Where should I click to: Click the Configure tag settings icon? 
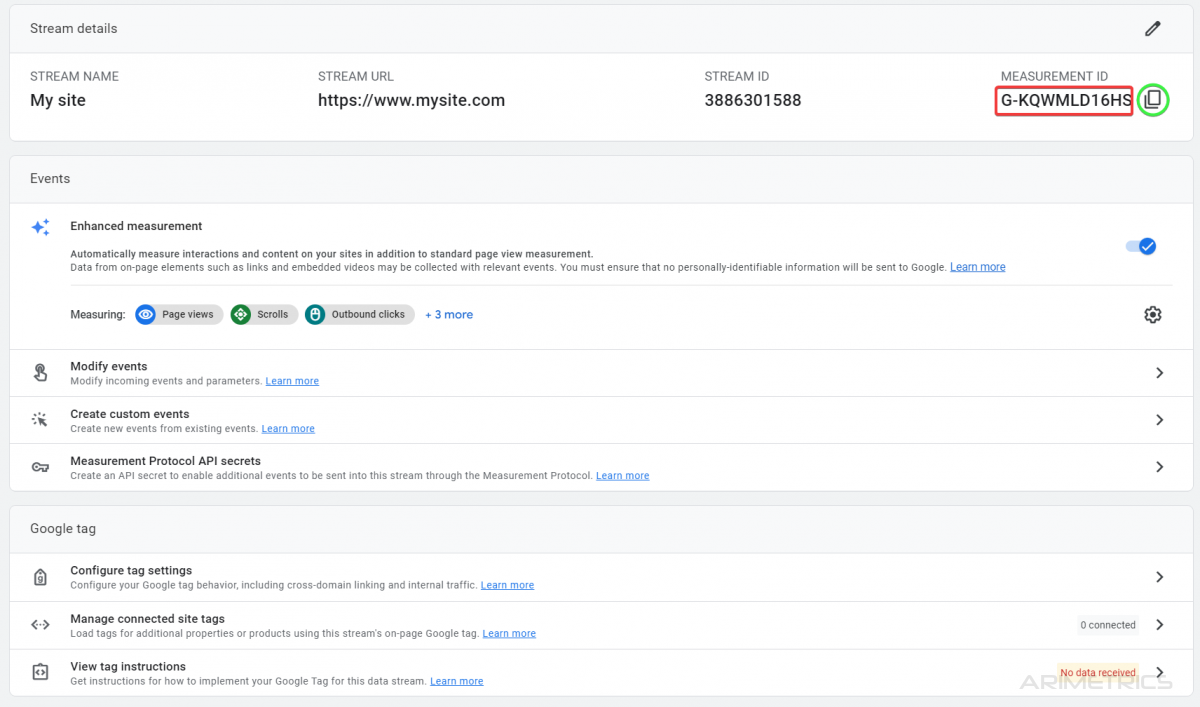[x=40, y=577]
